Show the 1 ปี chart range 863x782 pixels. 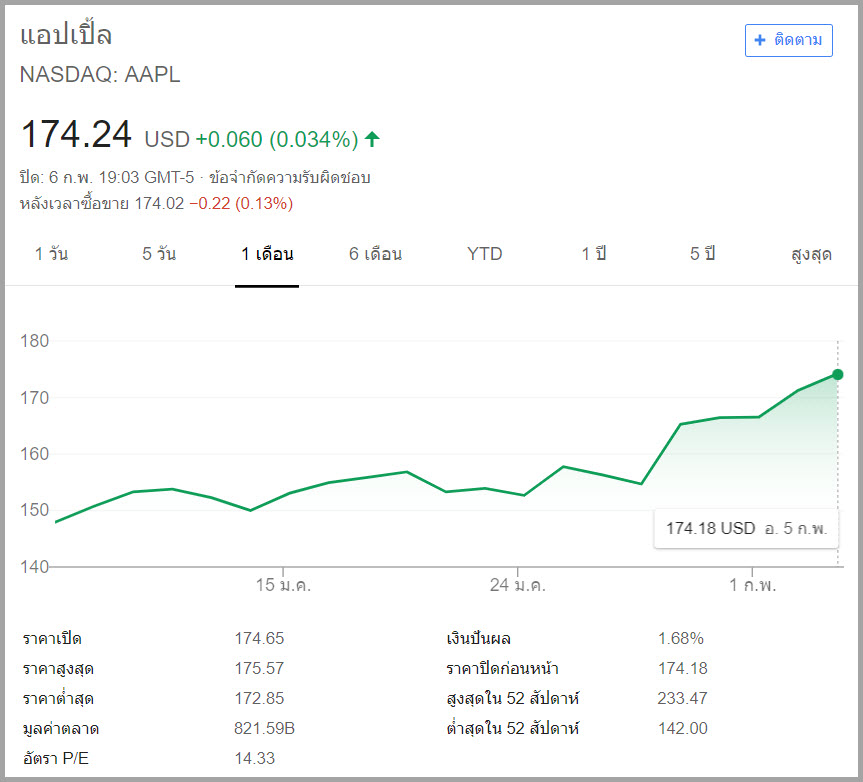click(x=594, y=254)
